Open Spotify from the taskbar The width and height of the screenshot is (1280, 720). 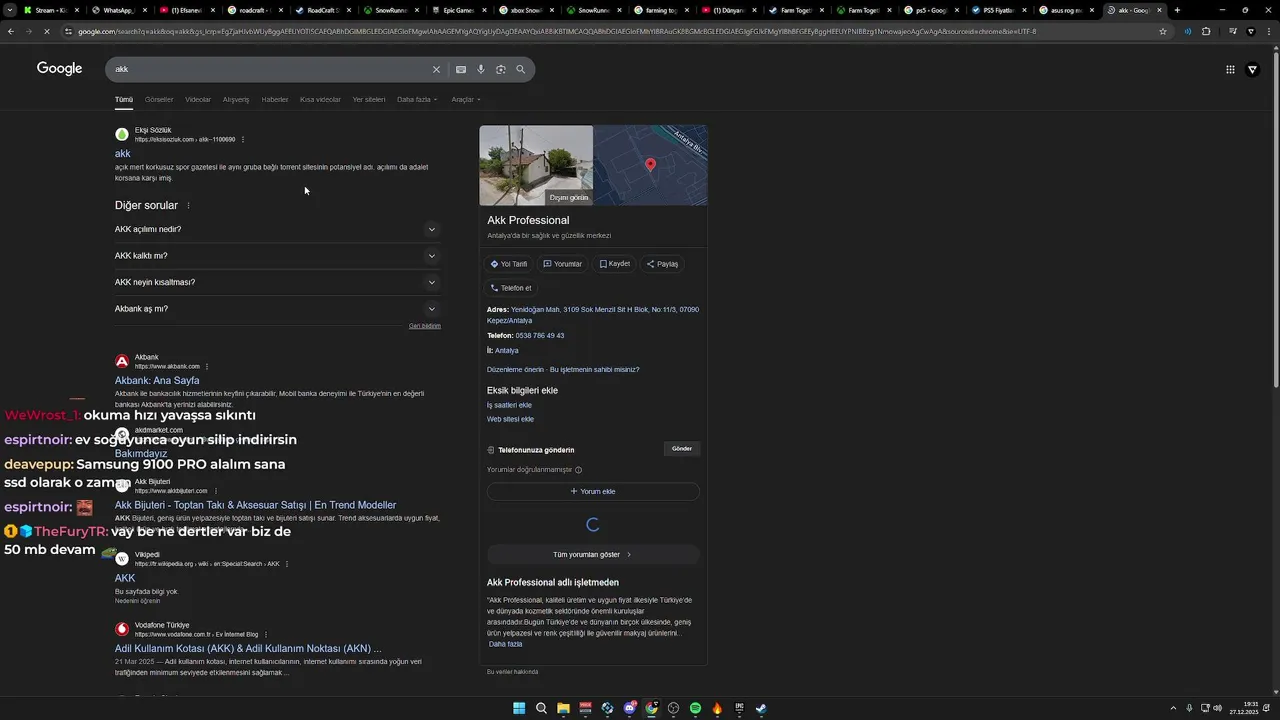coord(695,708)
